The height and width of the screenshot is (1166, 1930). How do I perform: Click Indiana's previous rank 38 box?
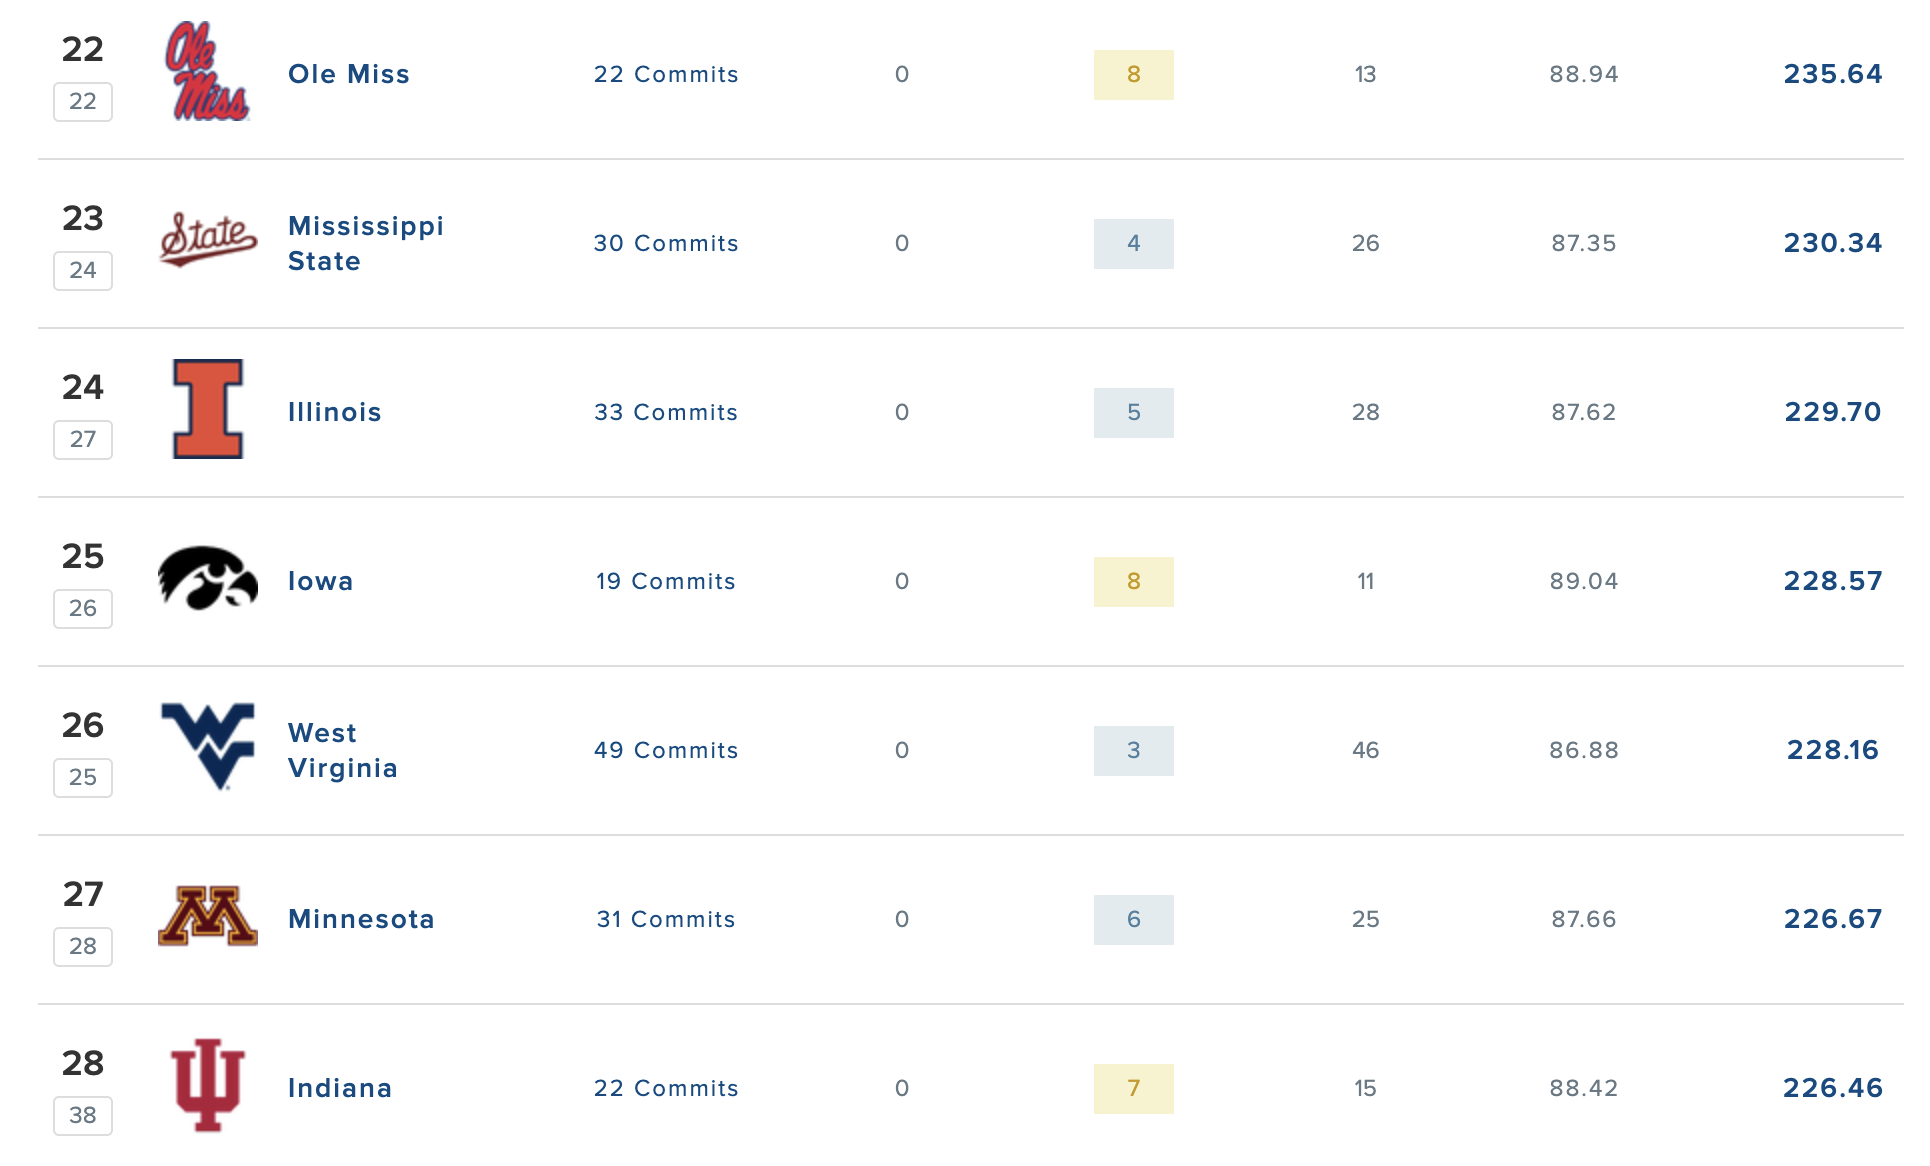(83, 1115)
